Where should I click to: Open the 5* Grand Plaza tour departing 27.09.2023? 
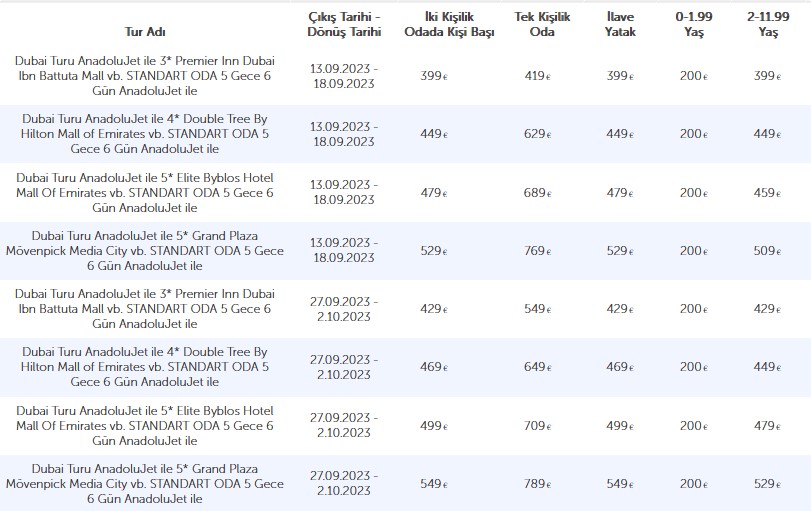[145, 484]
